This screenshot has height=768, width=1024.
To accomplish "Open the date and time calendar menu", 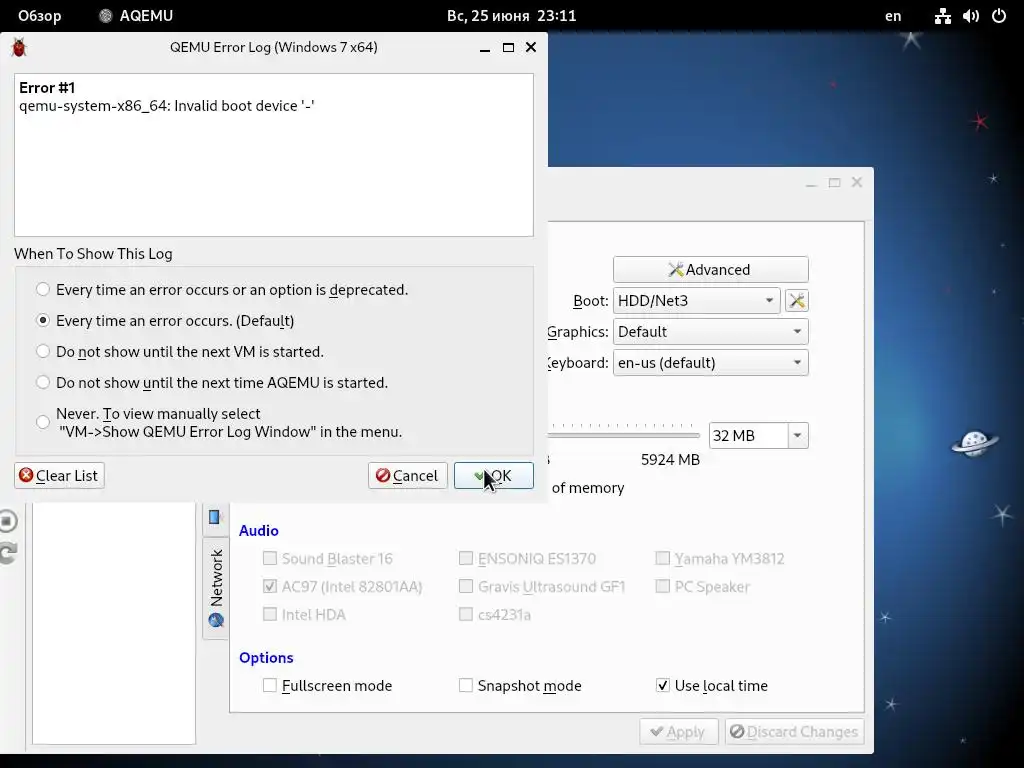I will 511,16.
